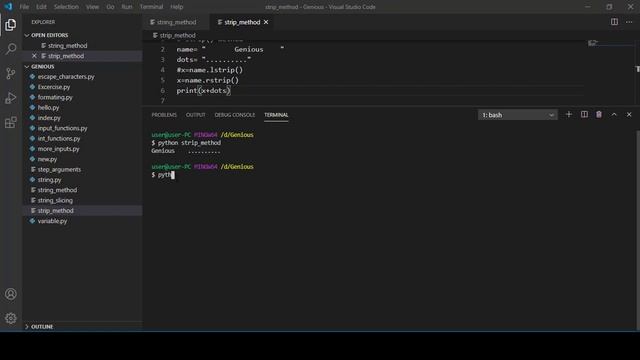
Task: Open the File menu
Action: pos(24,7)
